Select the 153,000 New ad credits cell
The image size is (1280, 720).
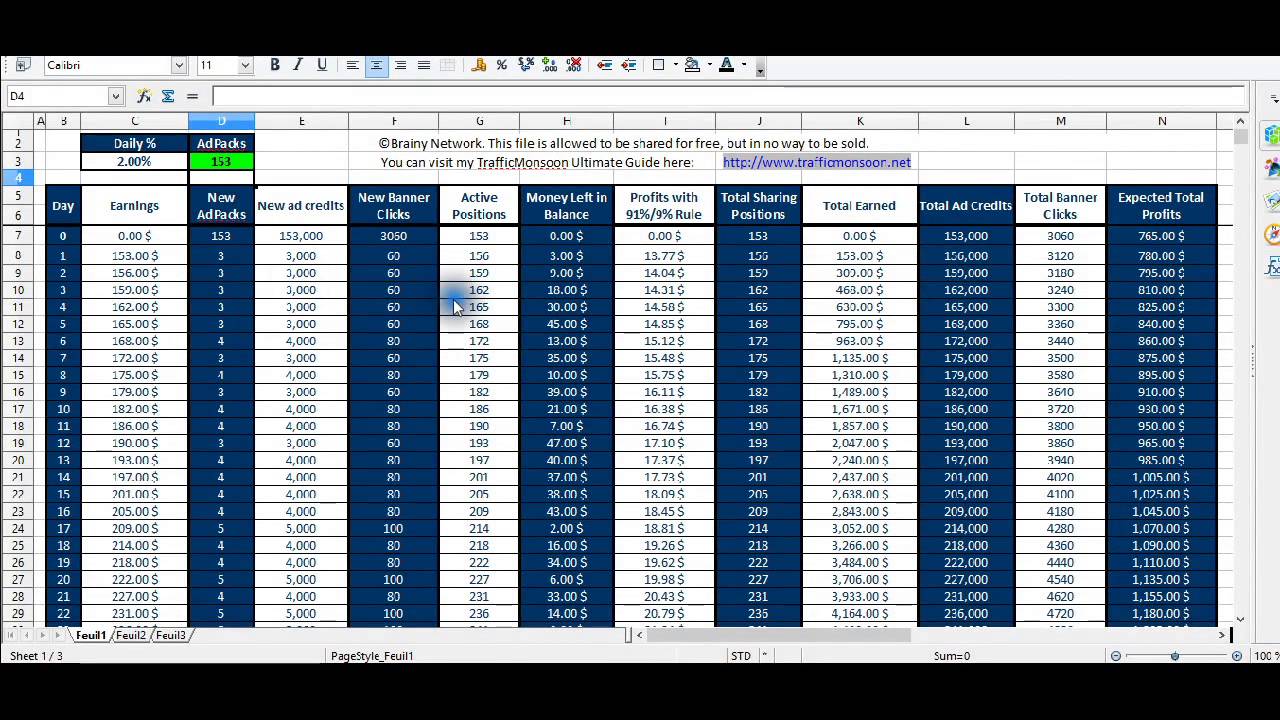click(301, 236)
